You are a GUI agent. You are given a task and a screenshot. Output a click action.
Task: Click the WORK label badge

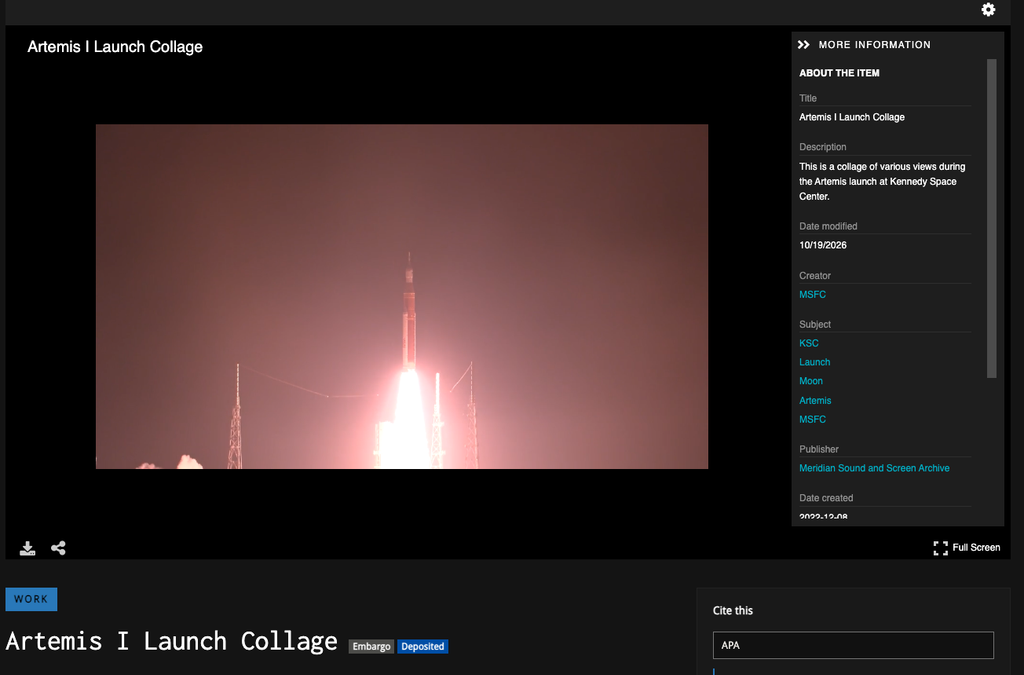point(31,599)
